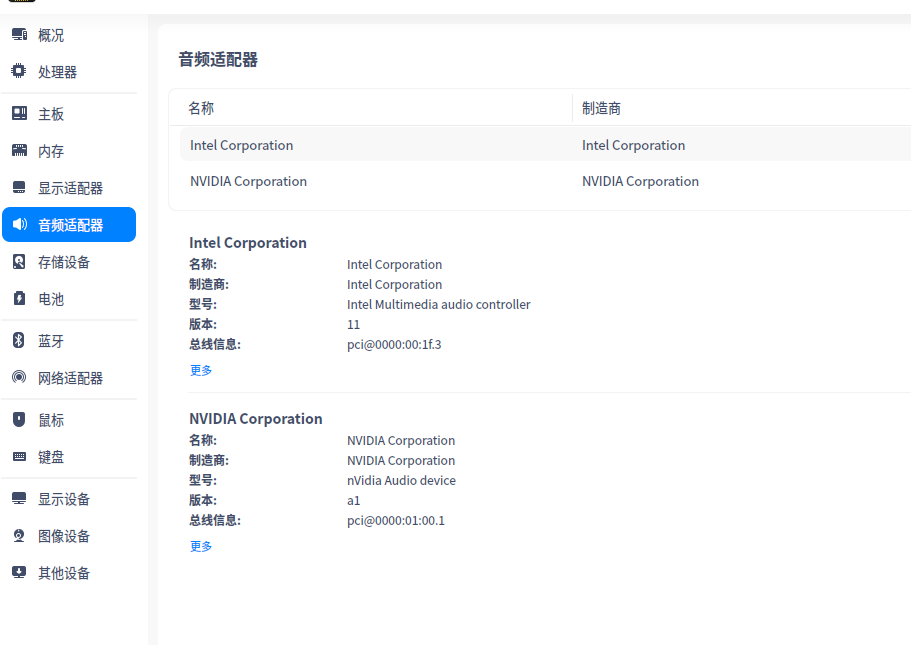The image size is (911, 645).
Task: Click version value 11
Action: coord(353,324)
